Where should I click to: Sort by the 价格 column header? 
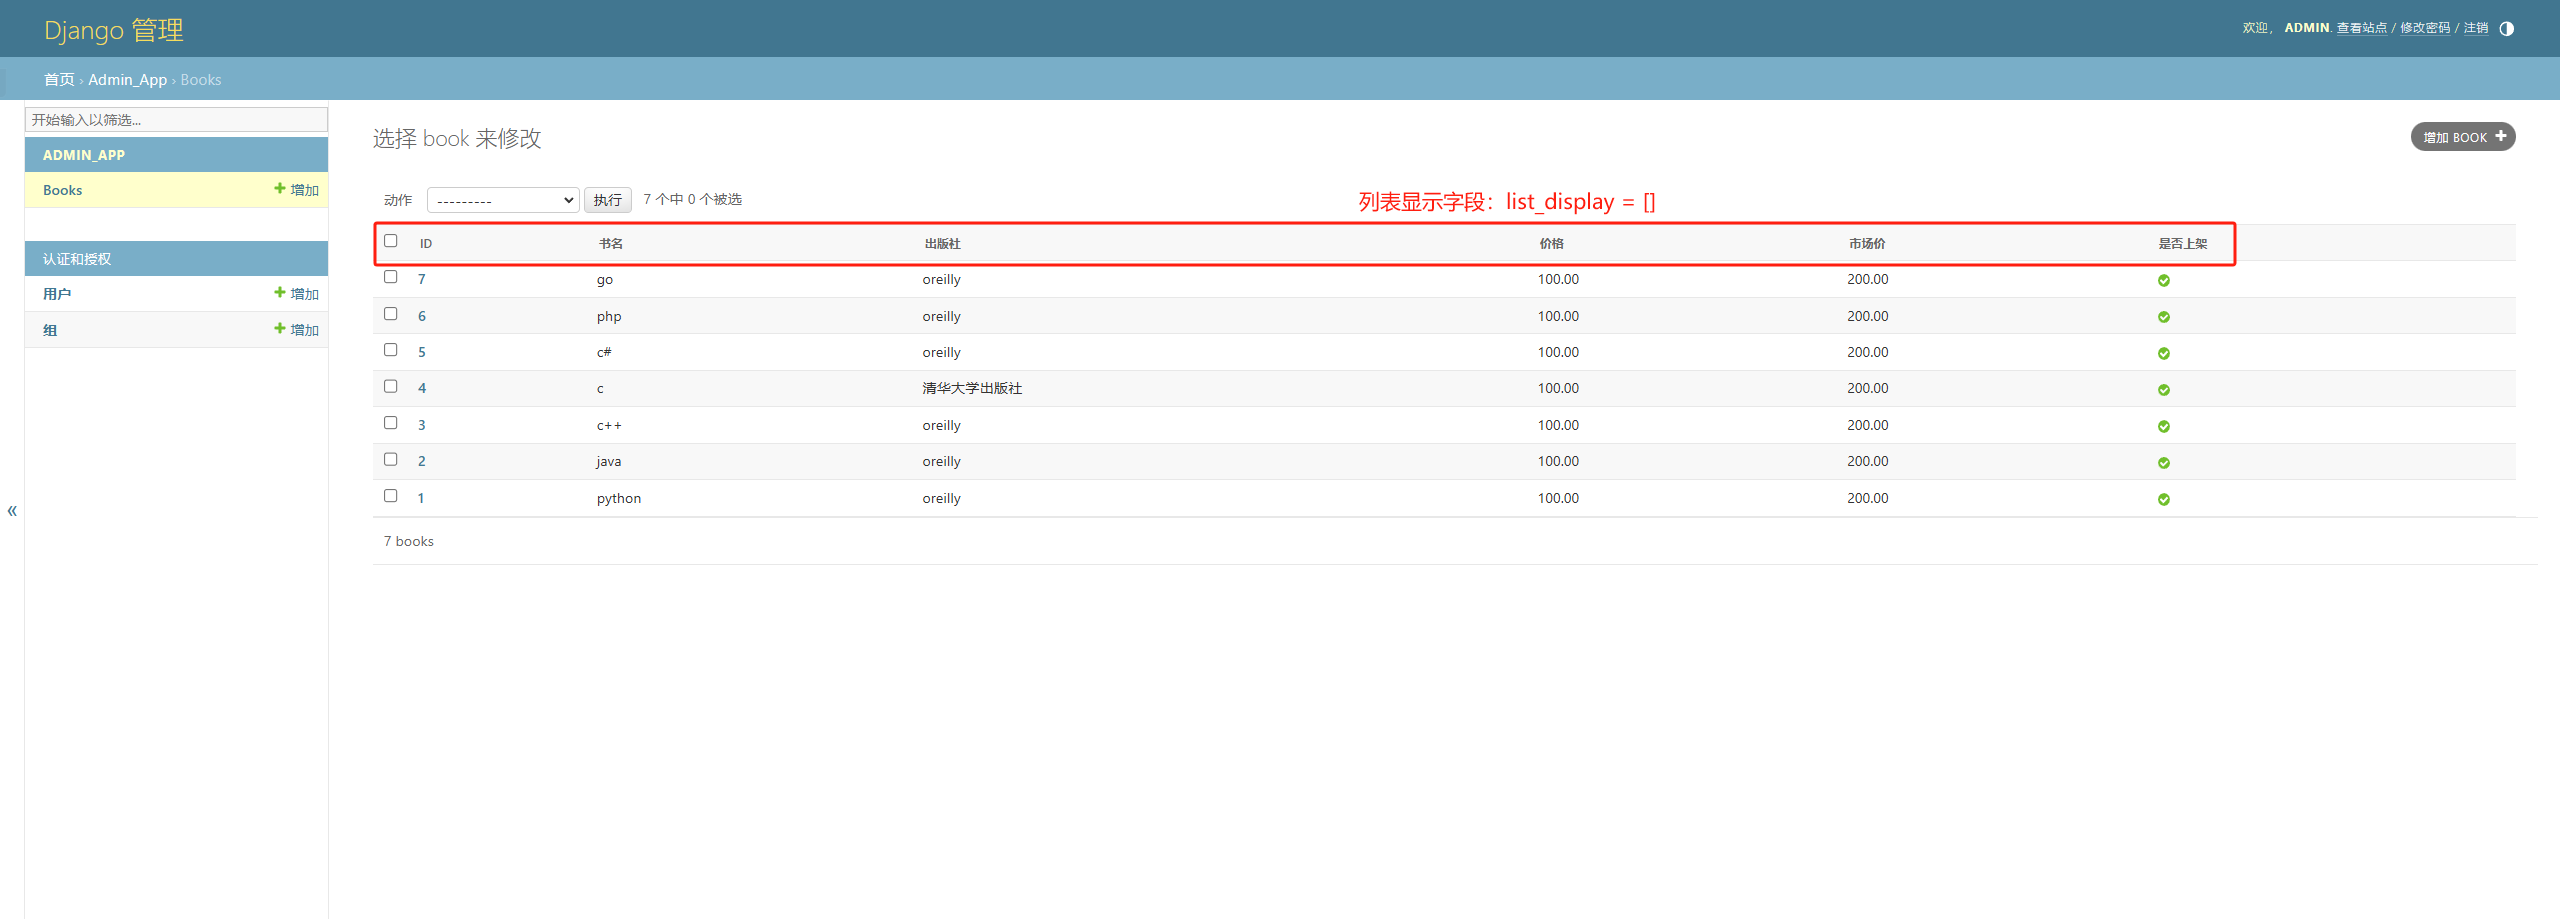tap(1551, 244)
